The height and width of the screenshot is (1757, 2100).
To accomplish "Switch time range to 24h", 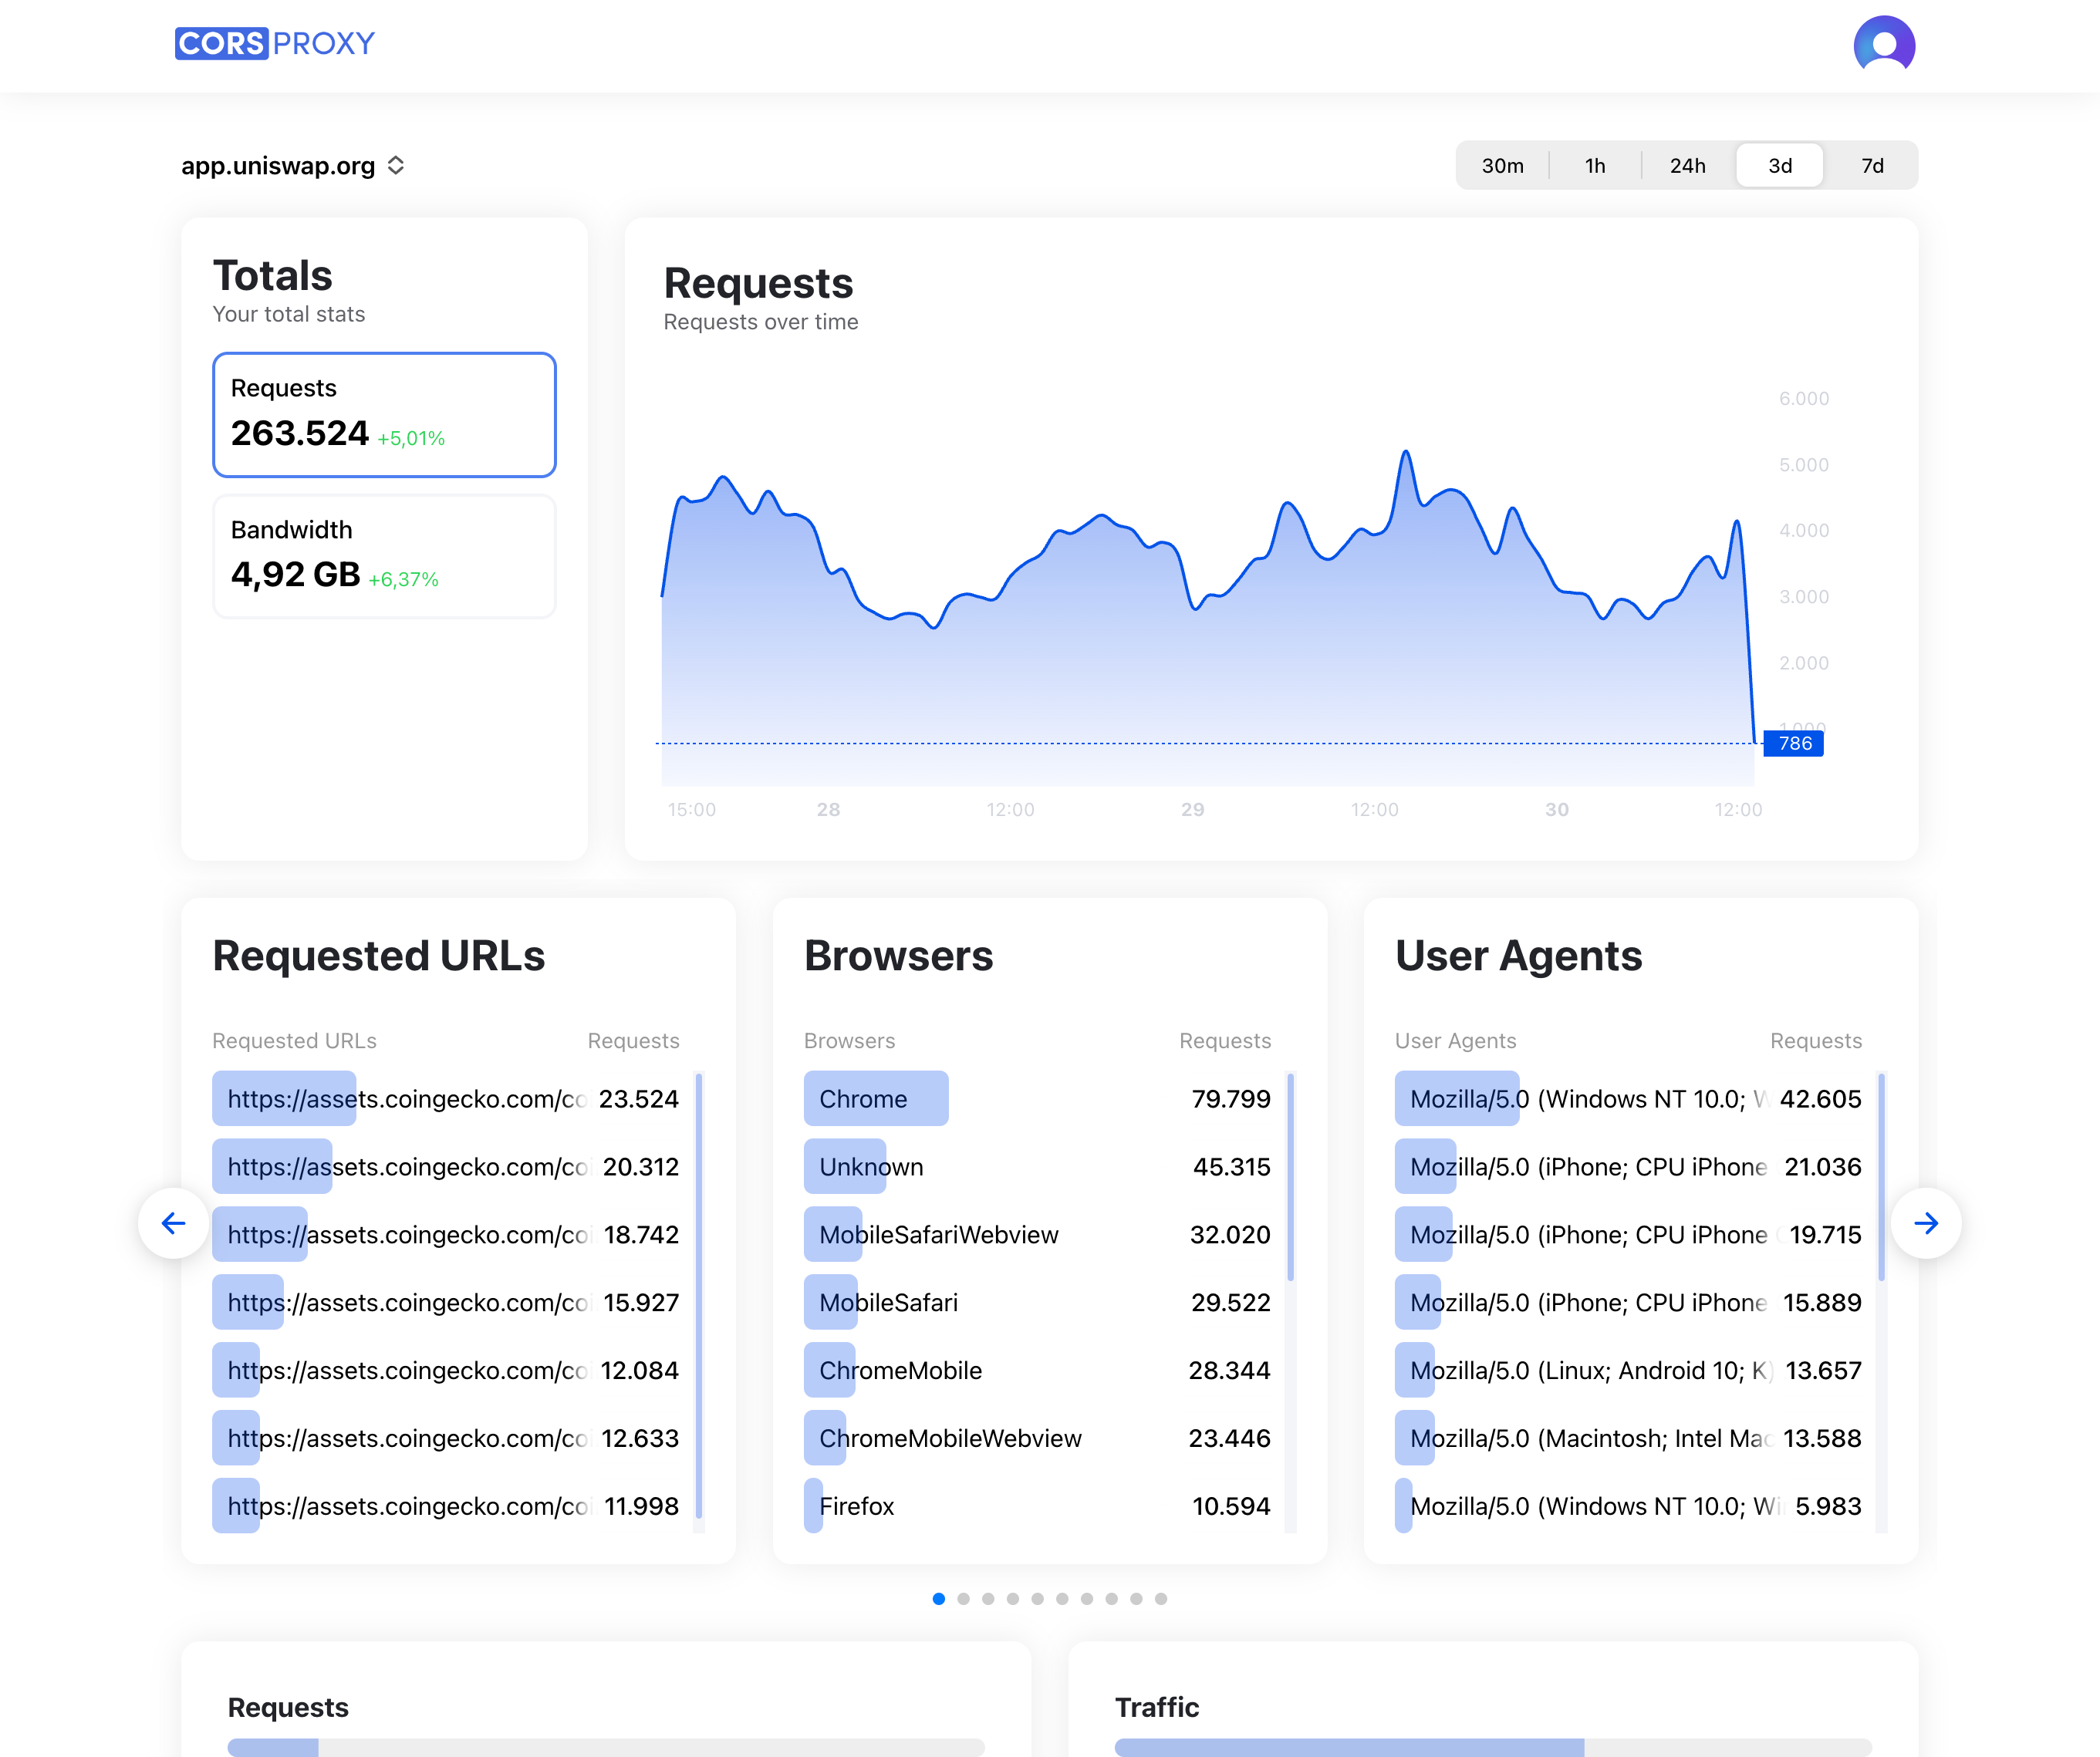I will pyautogui.click(x=1687, y=166).
